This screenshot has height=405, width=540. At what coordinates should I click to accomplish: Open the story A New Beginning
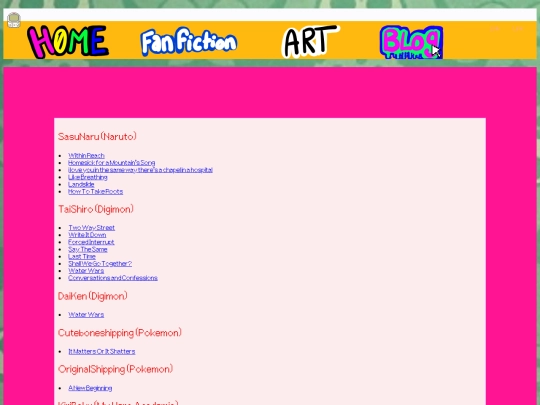(90, 388)
